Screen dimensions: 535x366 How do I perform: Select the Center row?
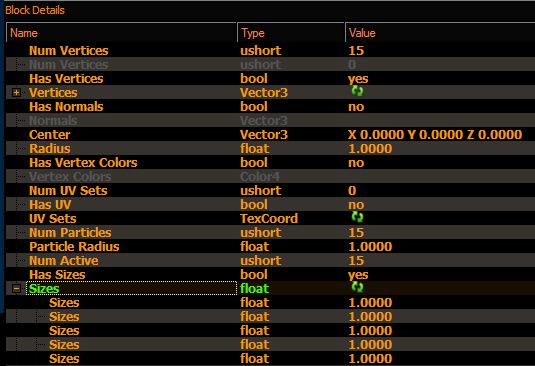(x=270, y=134)
